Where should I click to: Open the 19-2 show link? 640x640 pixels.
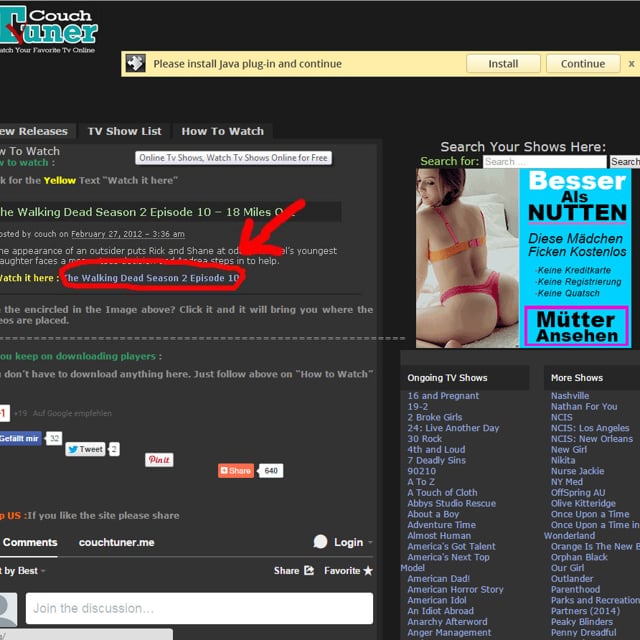418,407
